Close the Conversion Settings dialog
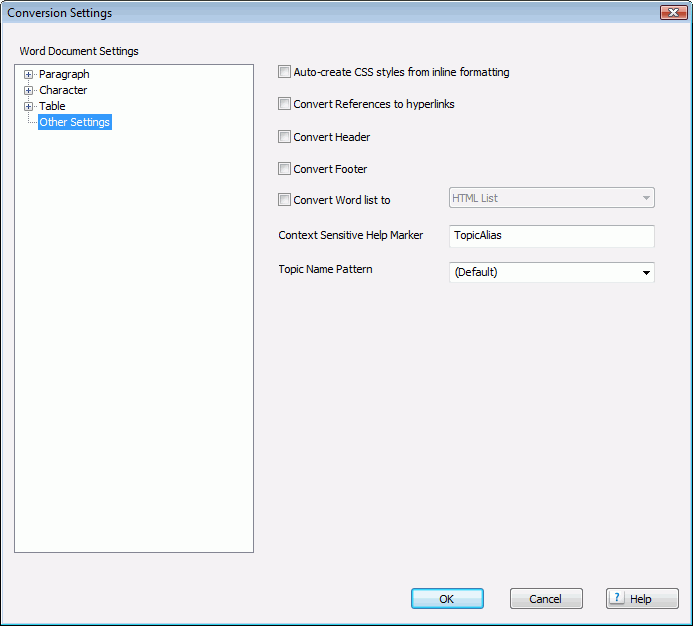Viewport: 693px width, 626px height. 673,13
